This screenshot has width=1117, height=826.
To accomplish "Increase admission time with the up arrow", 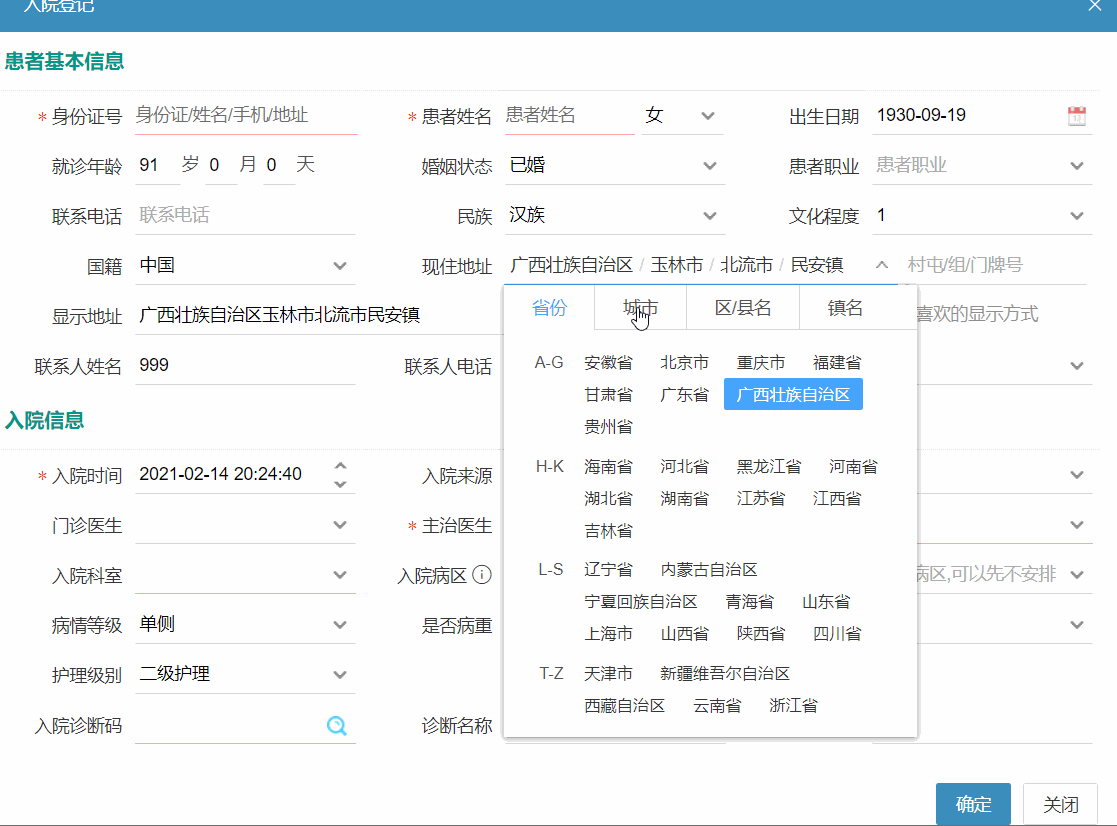I will [x=341, y=465].
